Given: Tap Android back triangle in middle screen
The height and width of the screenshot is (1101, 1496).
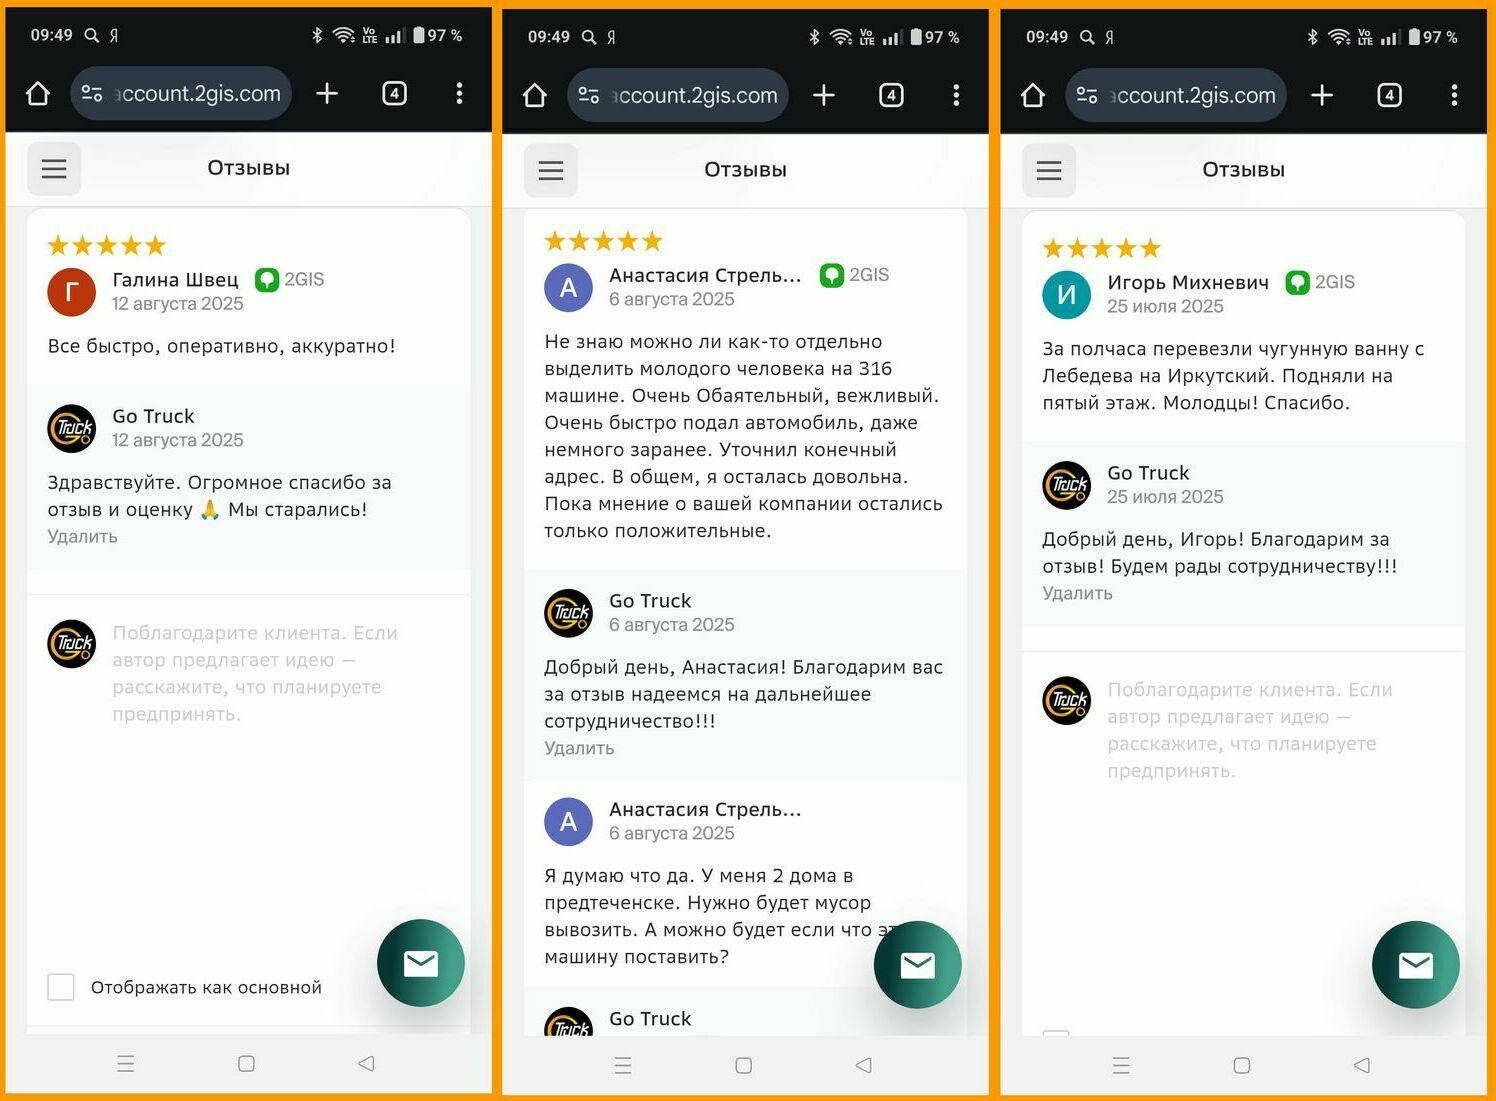Looking at the screenshot, I should tap(864, 1066).
